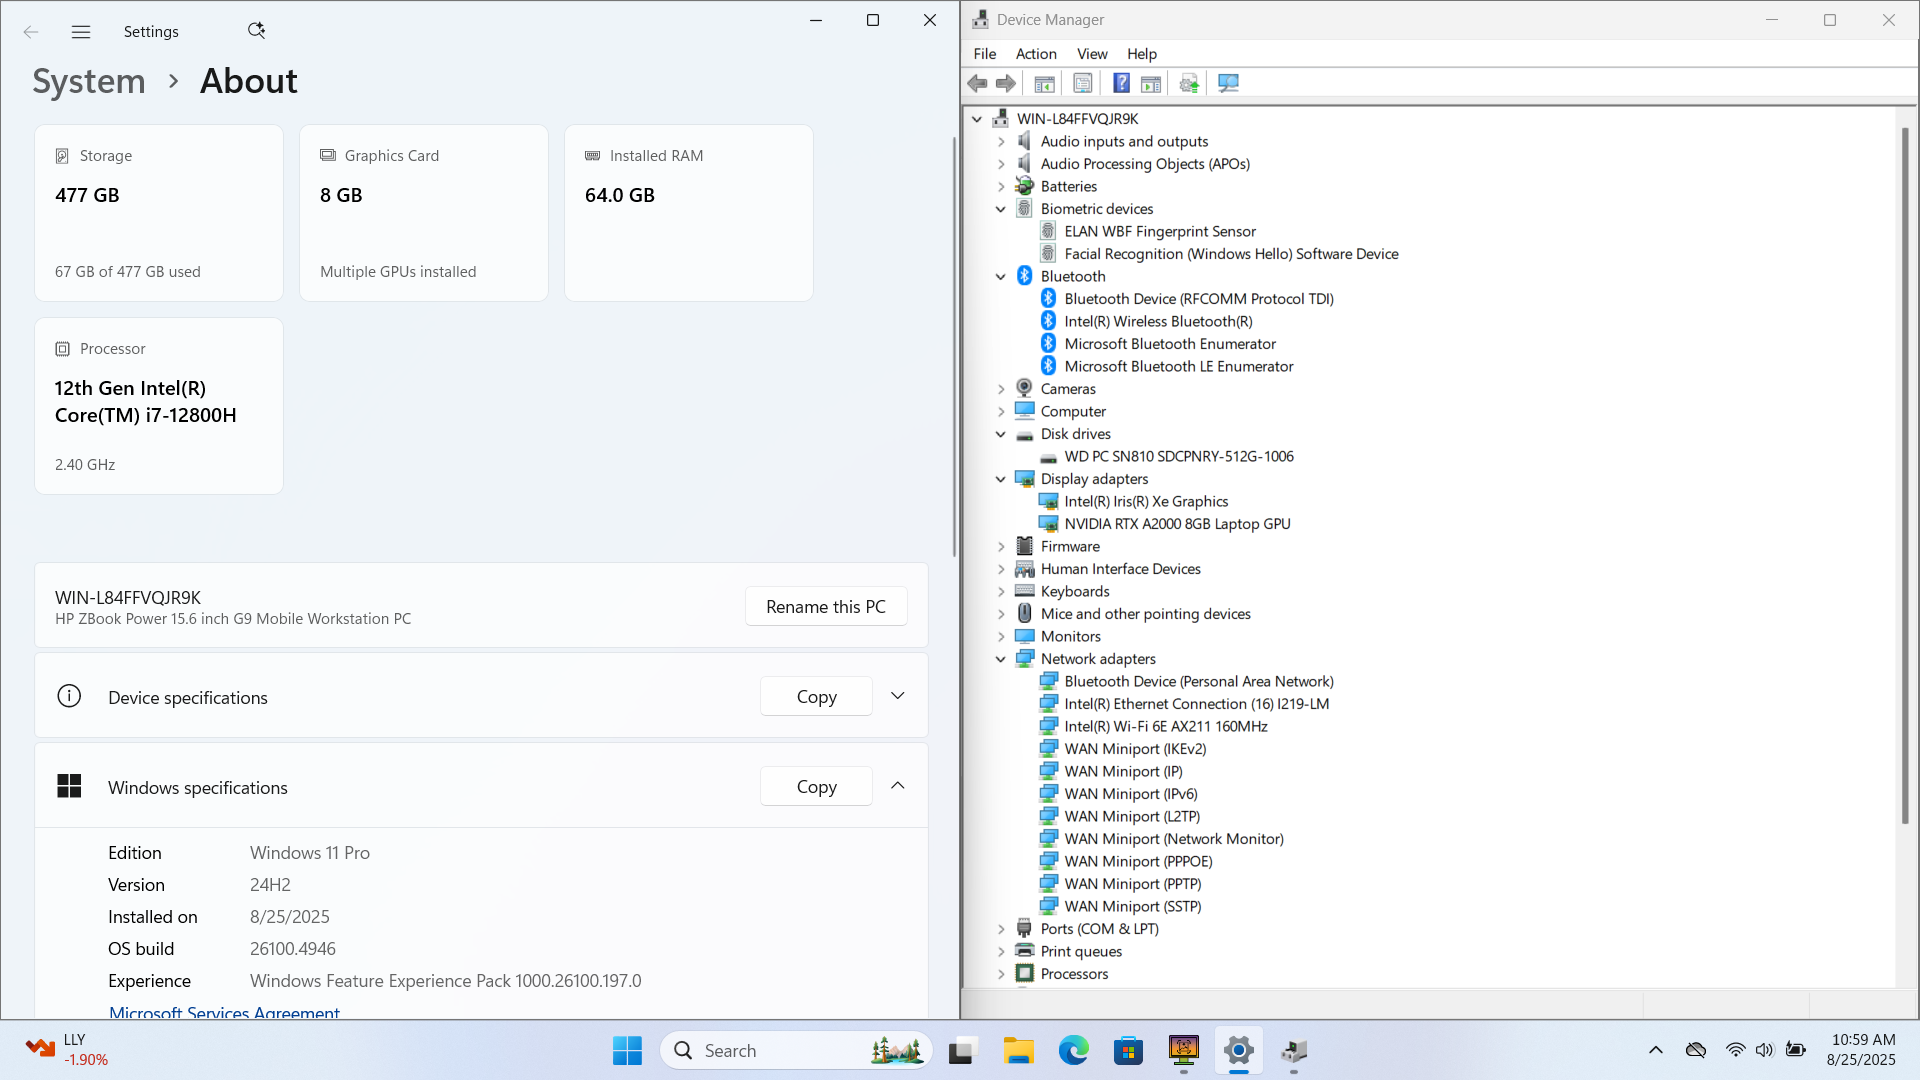1920x1080 pixels.
Task: Select Human Interface Devices category
Action: (x=1120, y=569)
